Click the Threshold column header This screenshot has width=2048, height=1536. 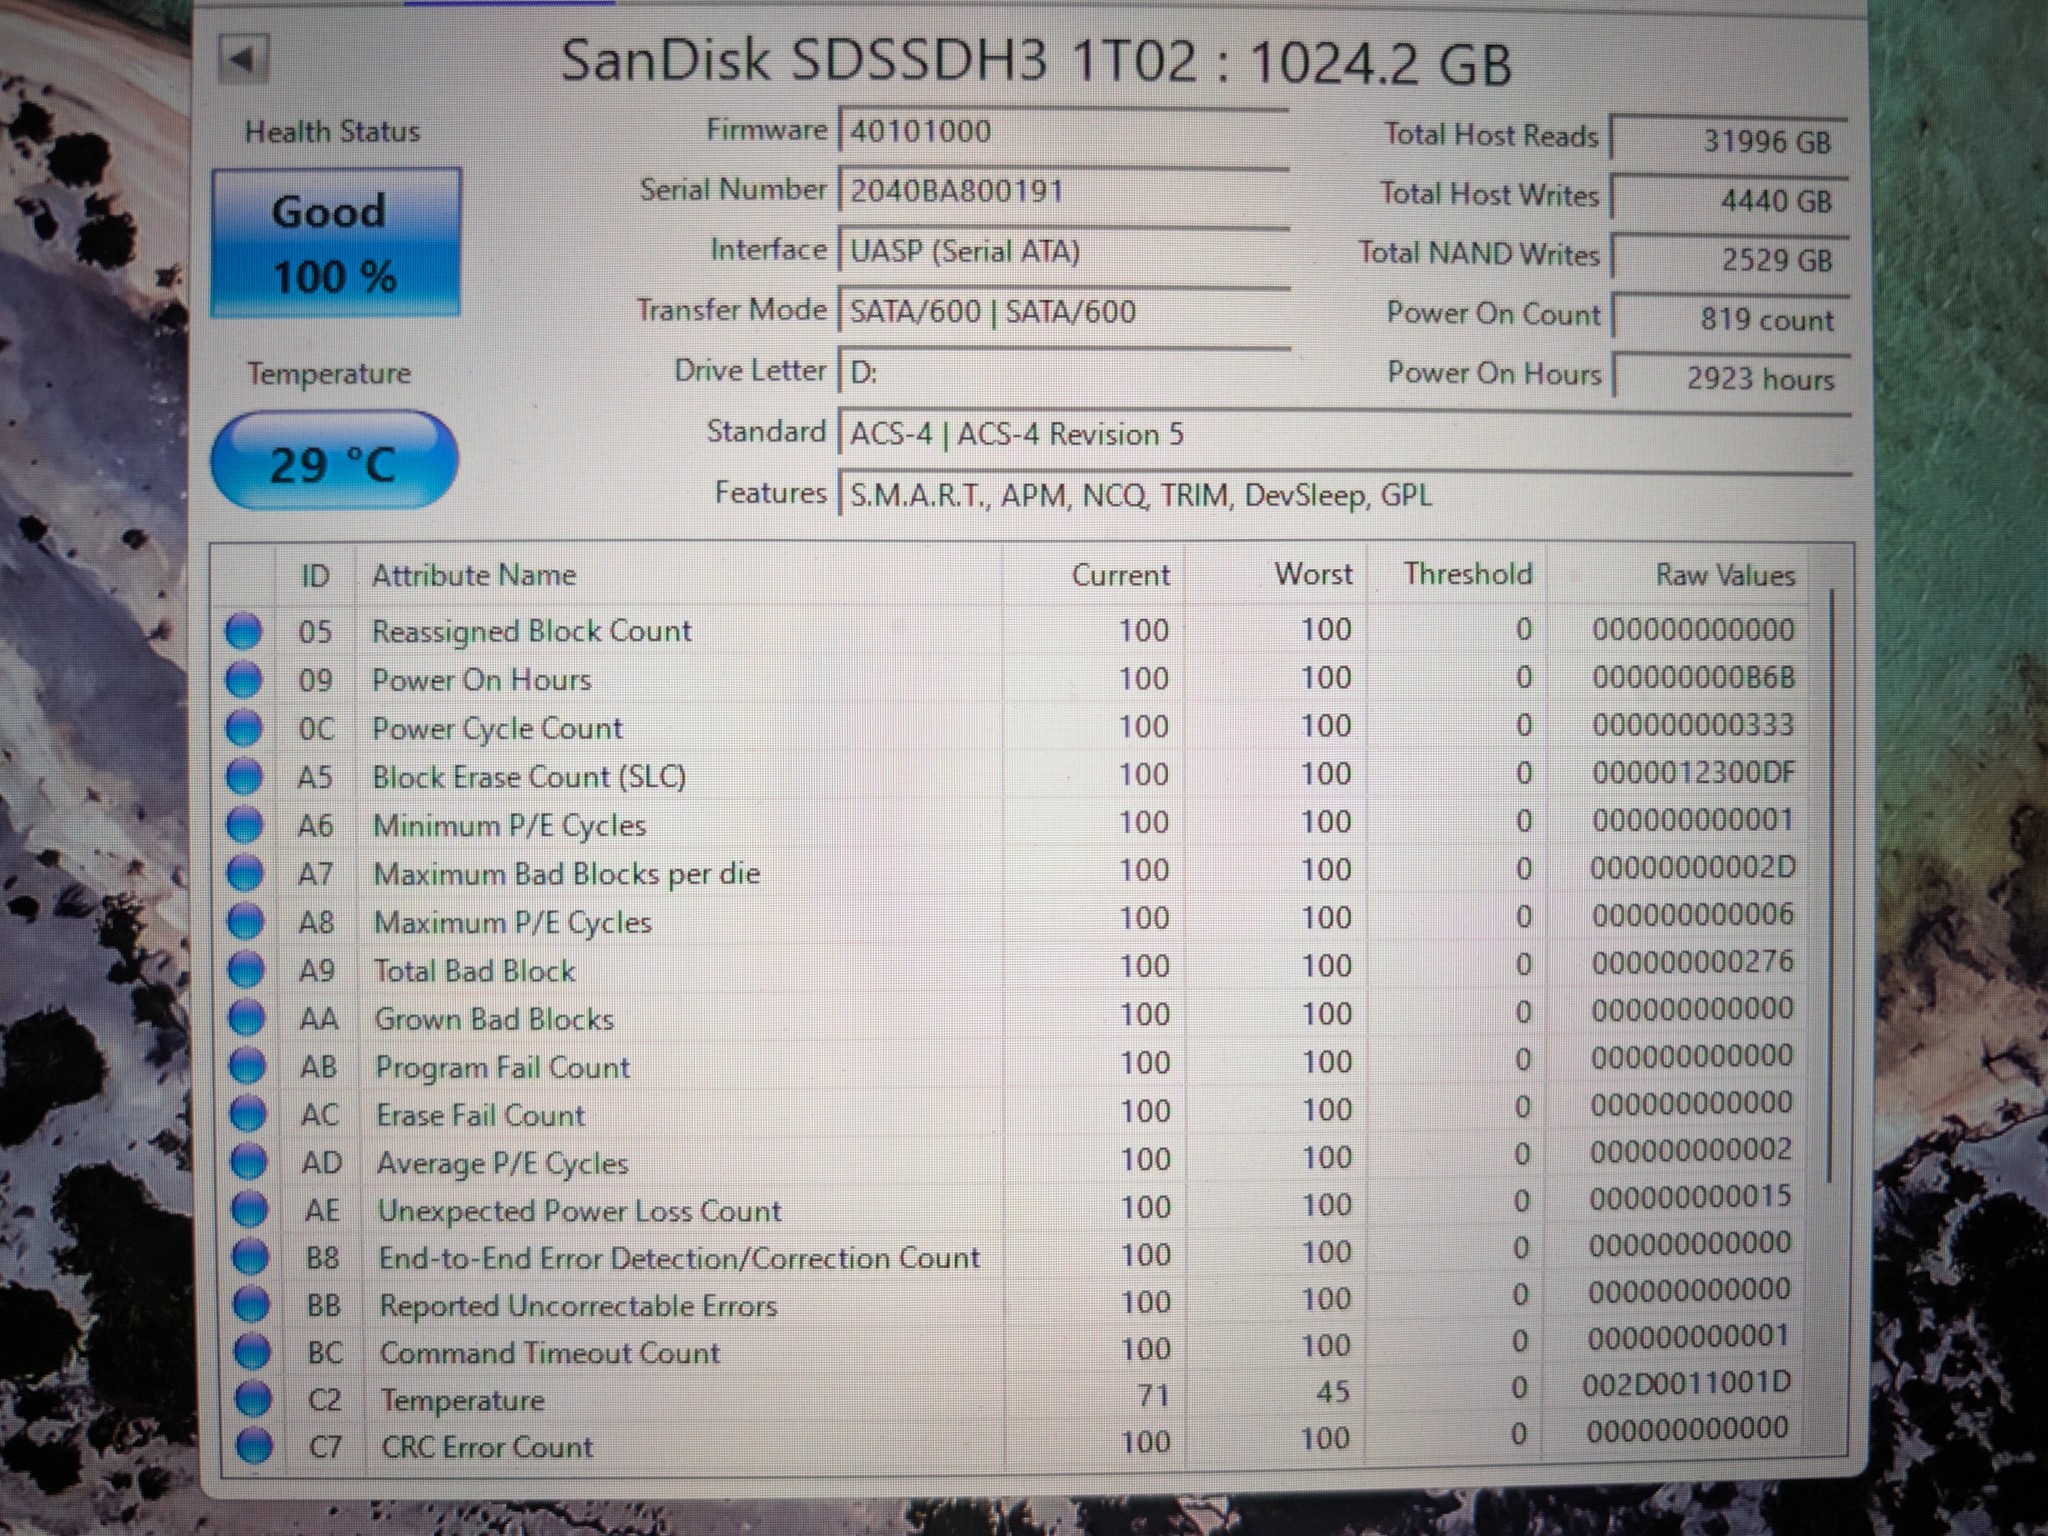click(1467, 574)
